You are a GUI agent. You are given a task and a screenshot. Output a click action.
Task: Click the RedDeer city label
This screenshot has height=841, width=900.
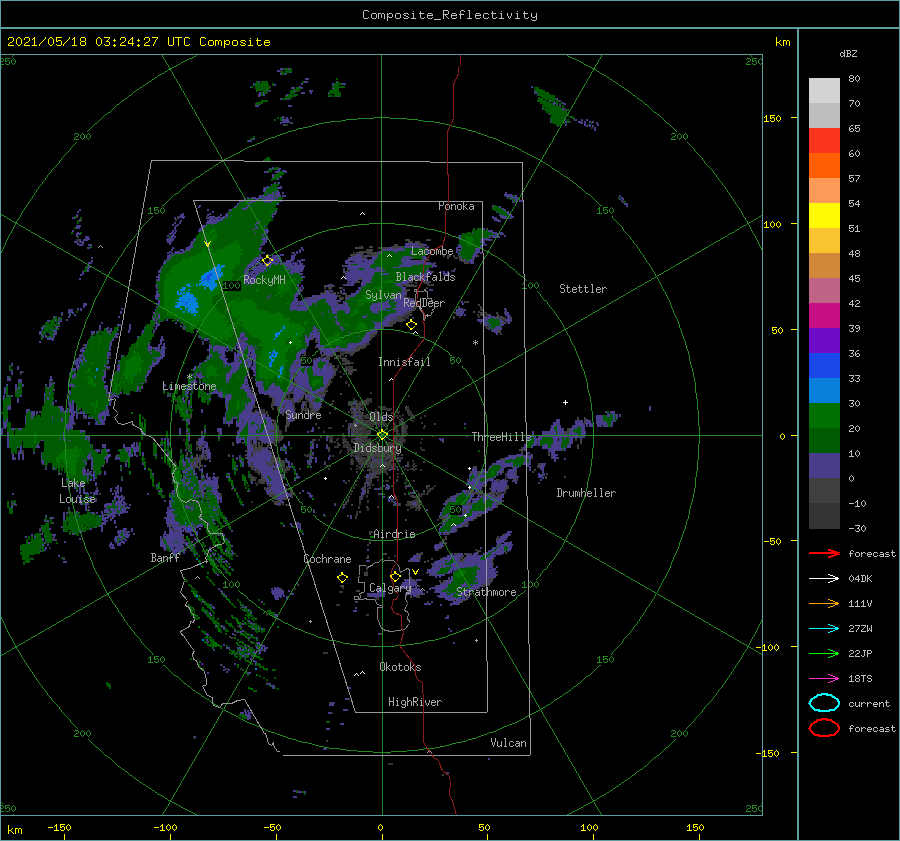pos(424,303)
